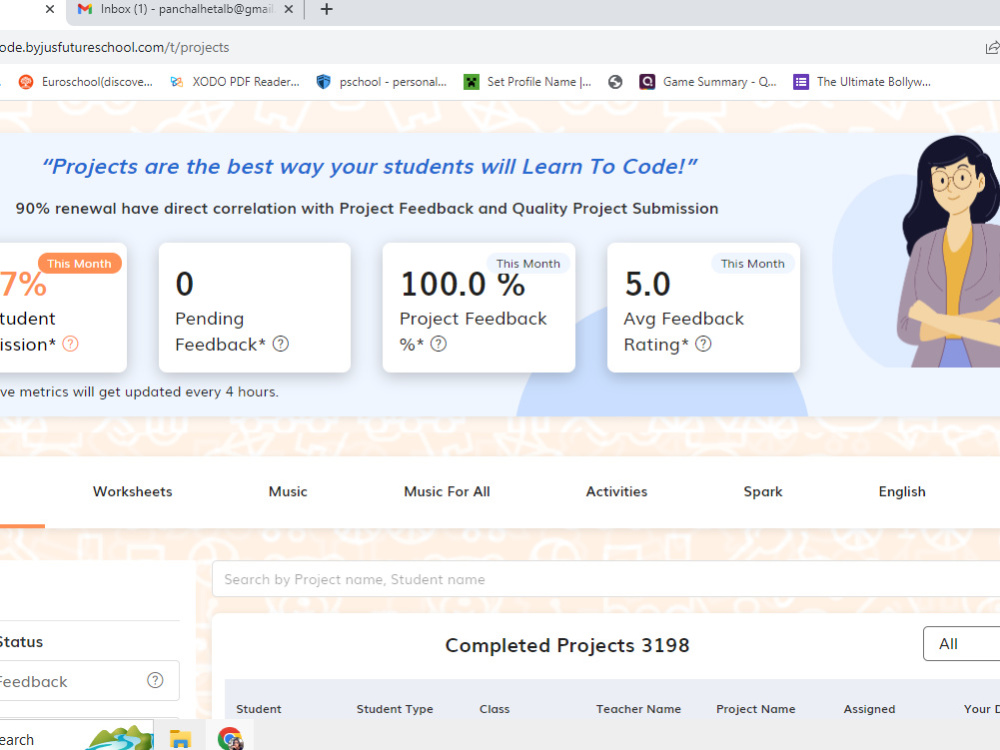
Task: Click the Student Type column header
Action: [x=395, y=709]
